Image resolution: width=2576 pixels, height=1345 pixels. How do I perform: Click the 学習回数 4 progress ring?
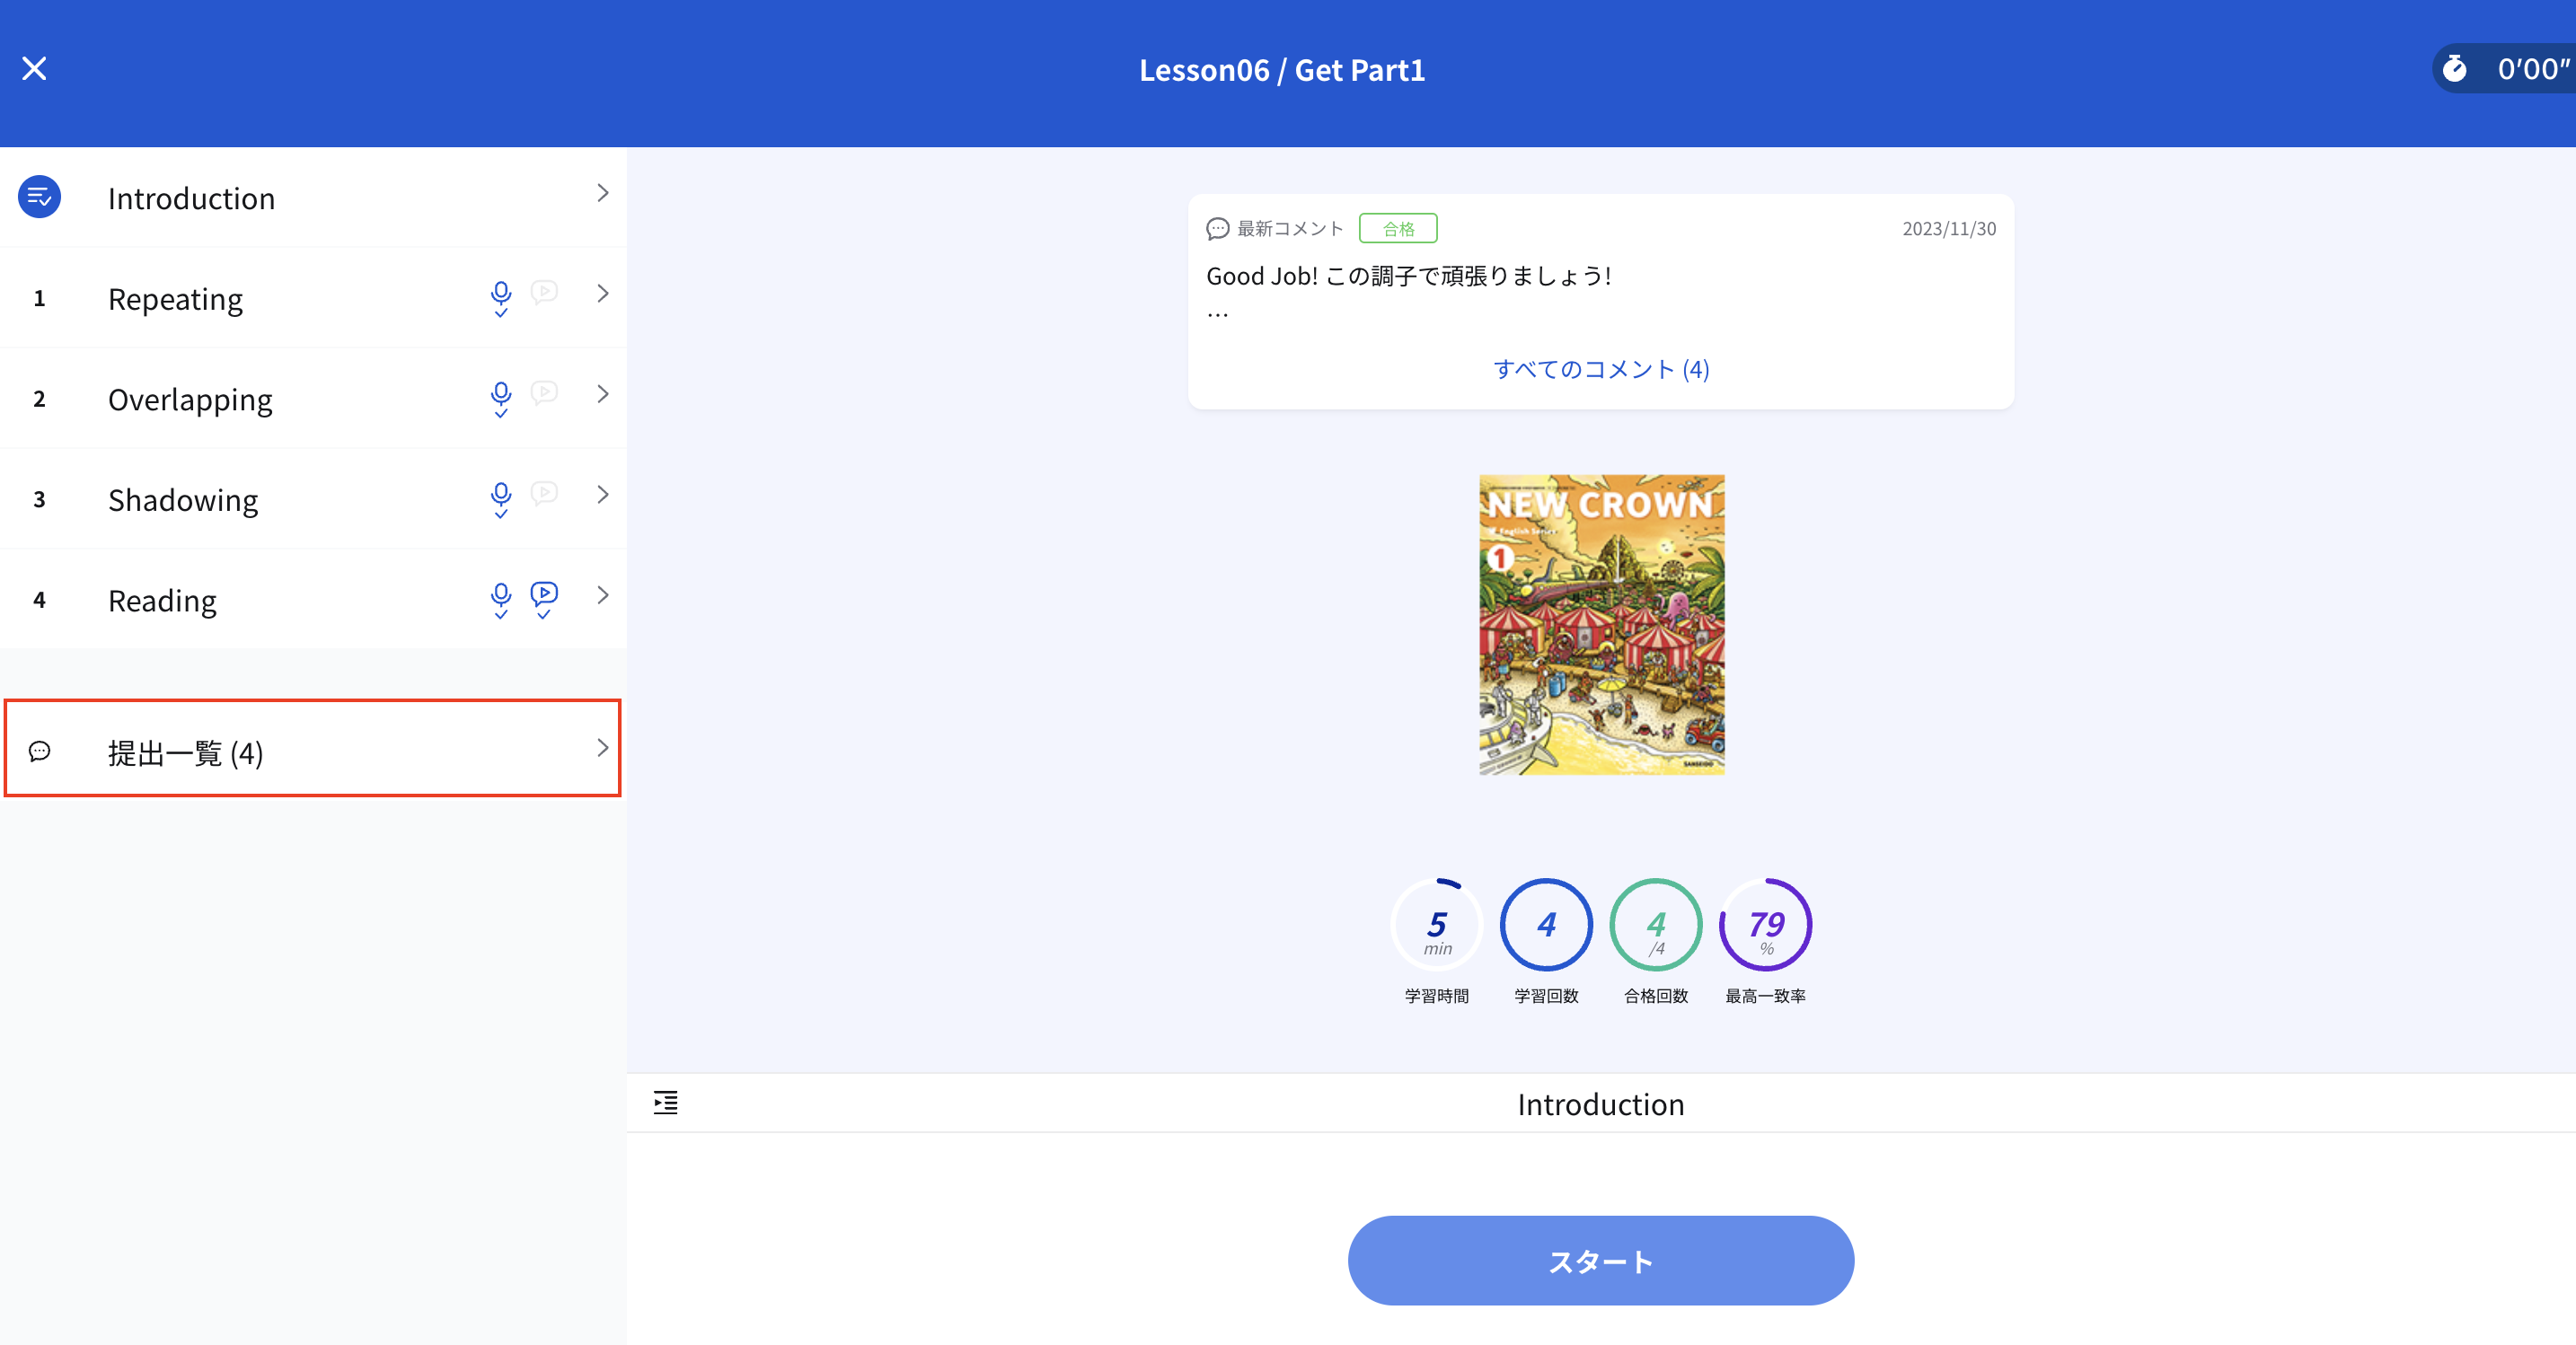click(x=1546, y=925)
